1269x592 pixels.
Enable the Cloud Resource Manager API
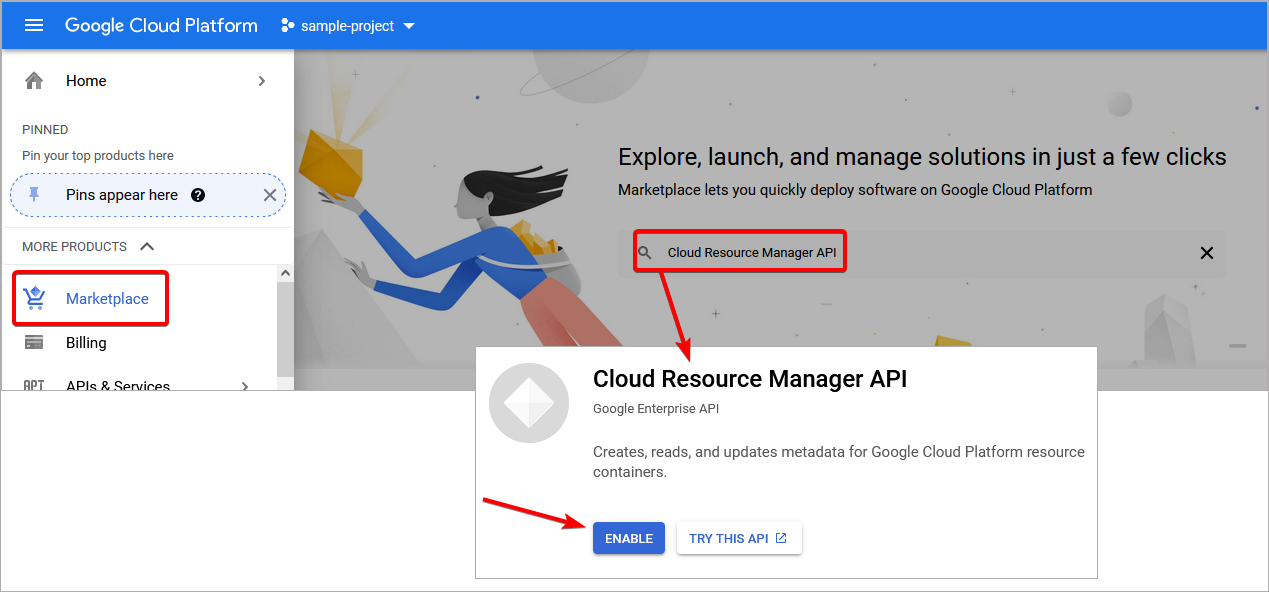[x=628, y=538]
